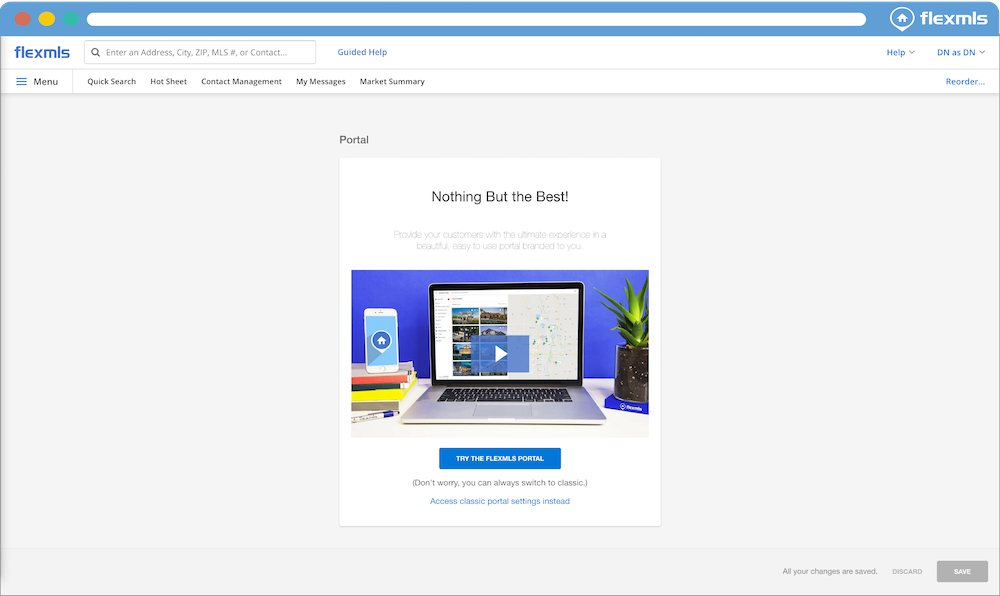Click the search magnifier icon
This screenshot has width=1000, height=596.
coord(96,52)
